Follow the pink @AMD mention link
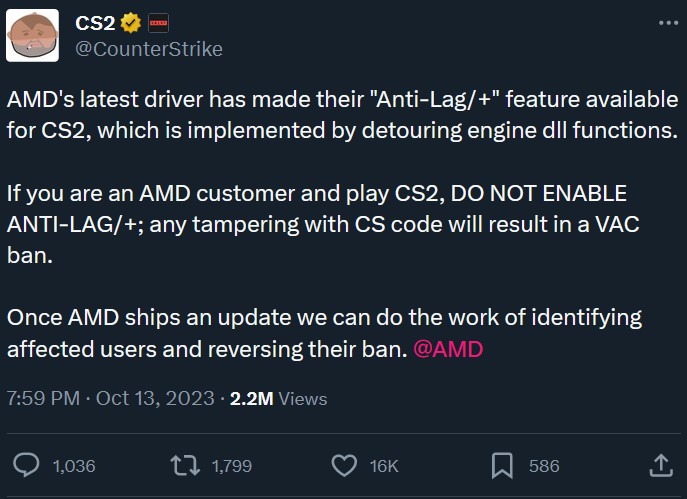 click(447, 350)
